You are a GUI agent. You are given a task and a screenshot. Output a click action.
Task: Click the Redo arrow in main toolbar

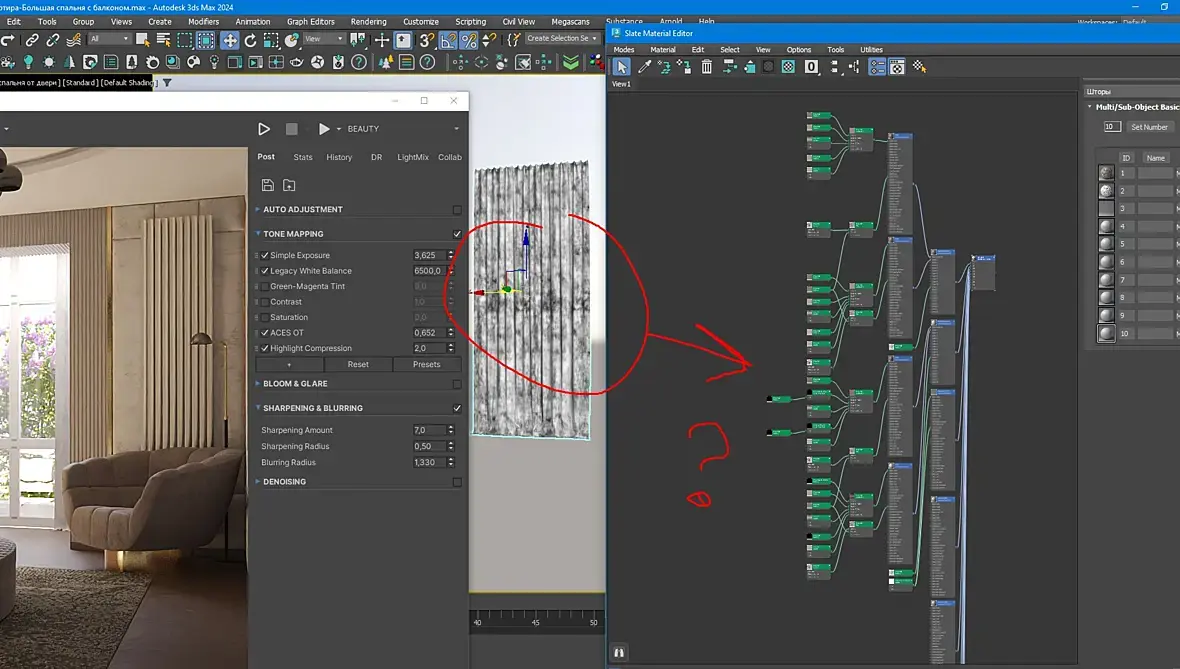point(8,40)
